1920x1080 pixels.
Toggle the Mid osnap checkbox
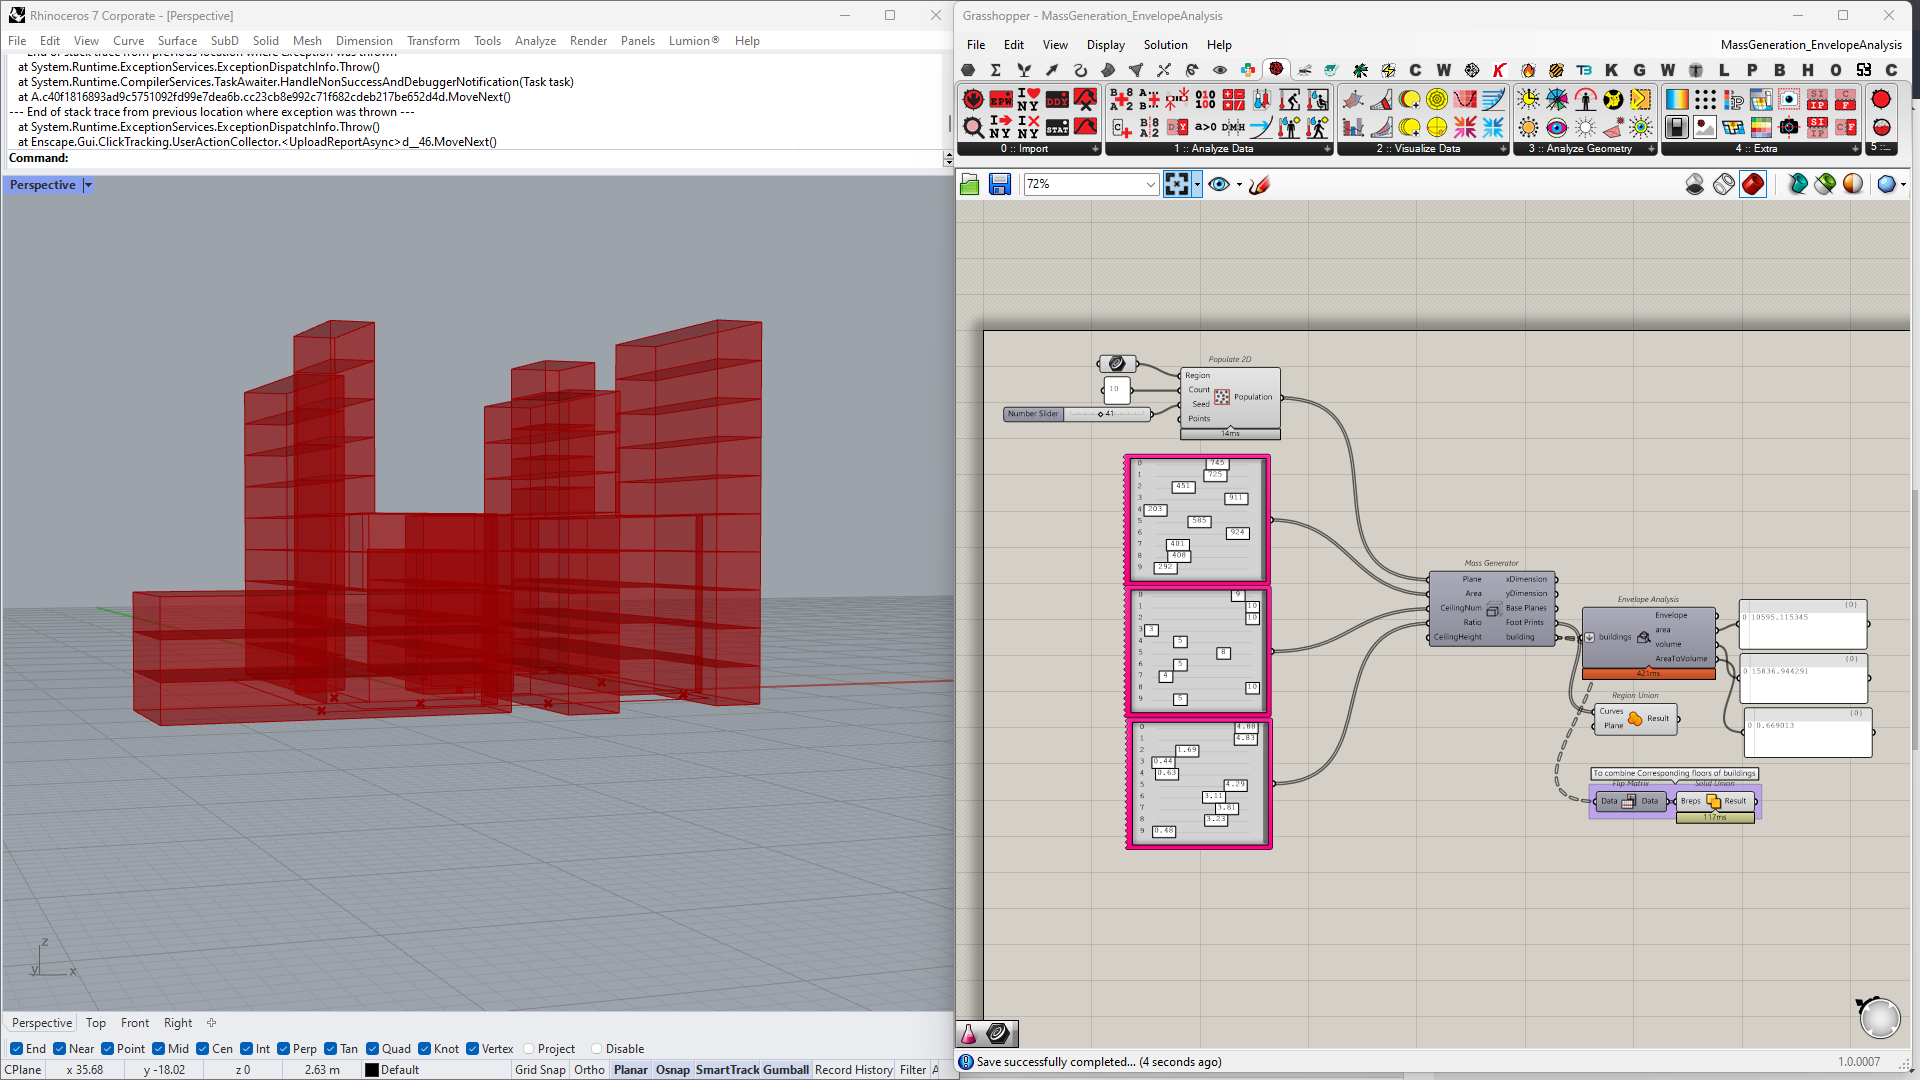pos(158,1049)
